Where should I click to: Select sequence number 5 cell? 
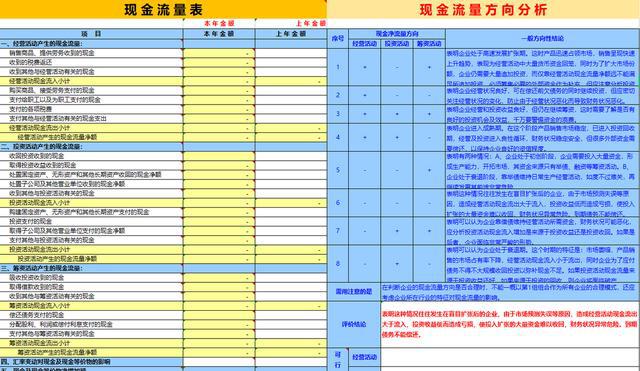[x=338, y=170]
